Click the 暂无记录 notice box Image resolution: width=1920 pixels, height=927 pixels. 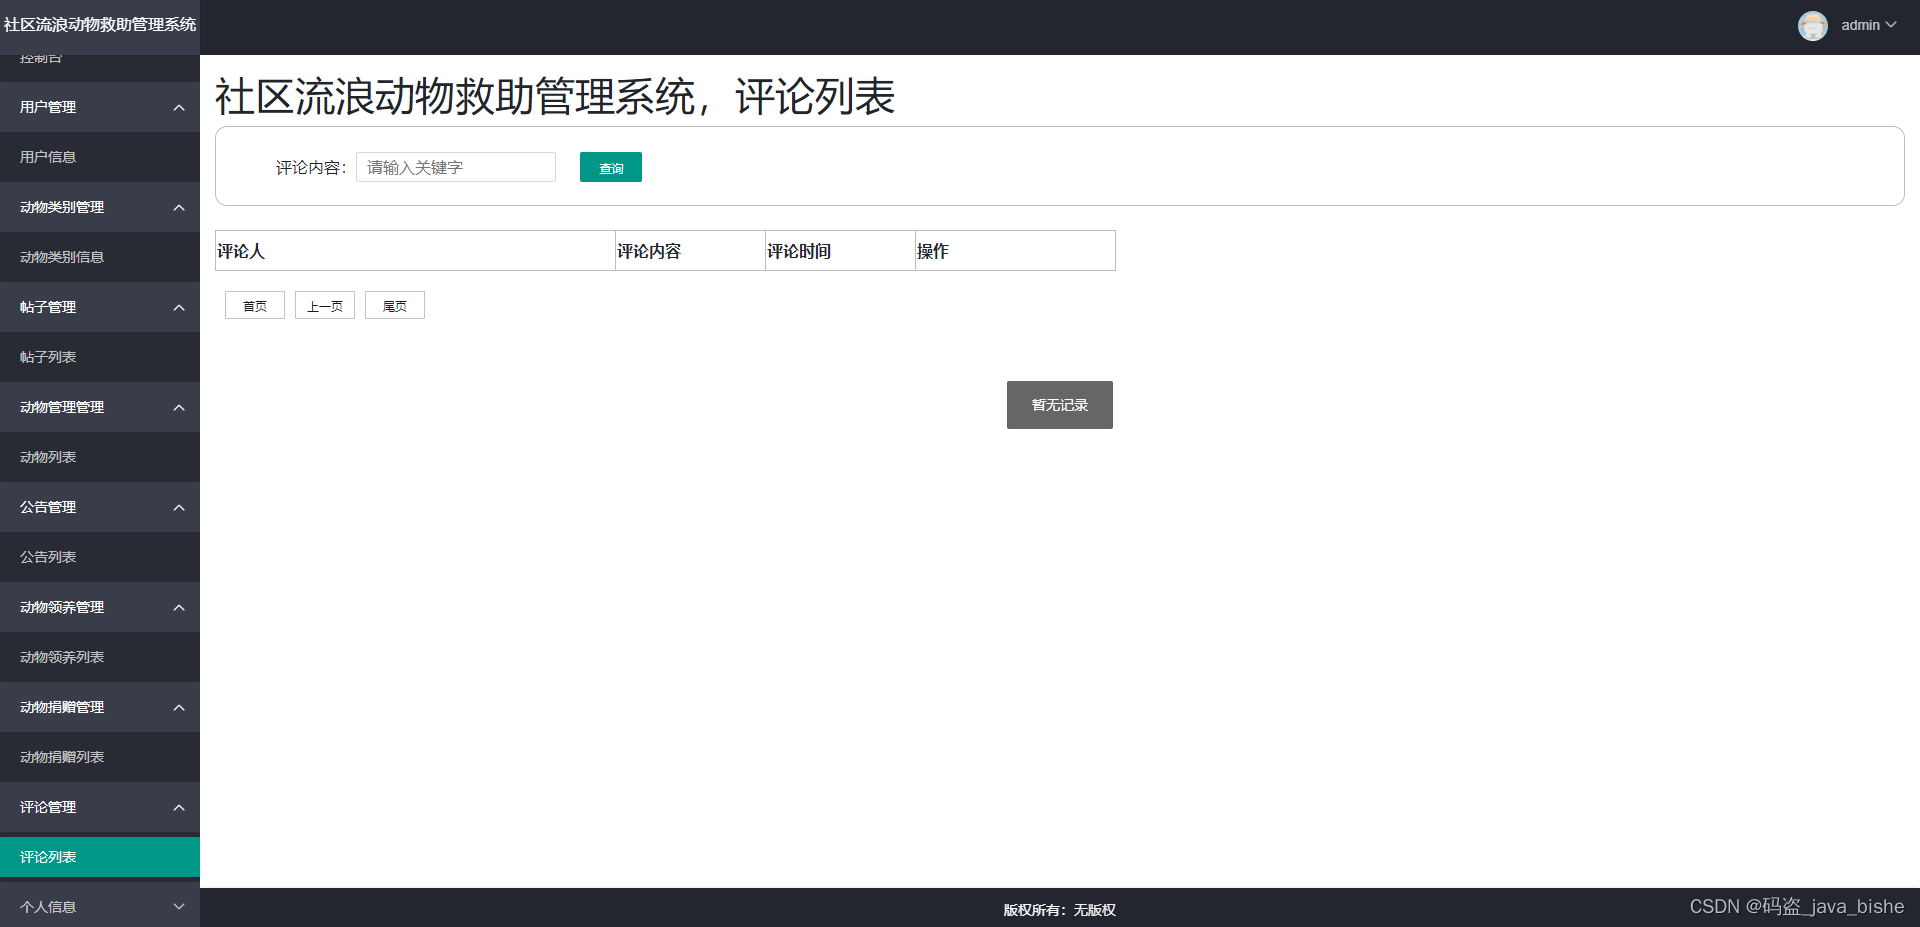[1060, 405]
